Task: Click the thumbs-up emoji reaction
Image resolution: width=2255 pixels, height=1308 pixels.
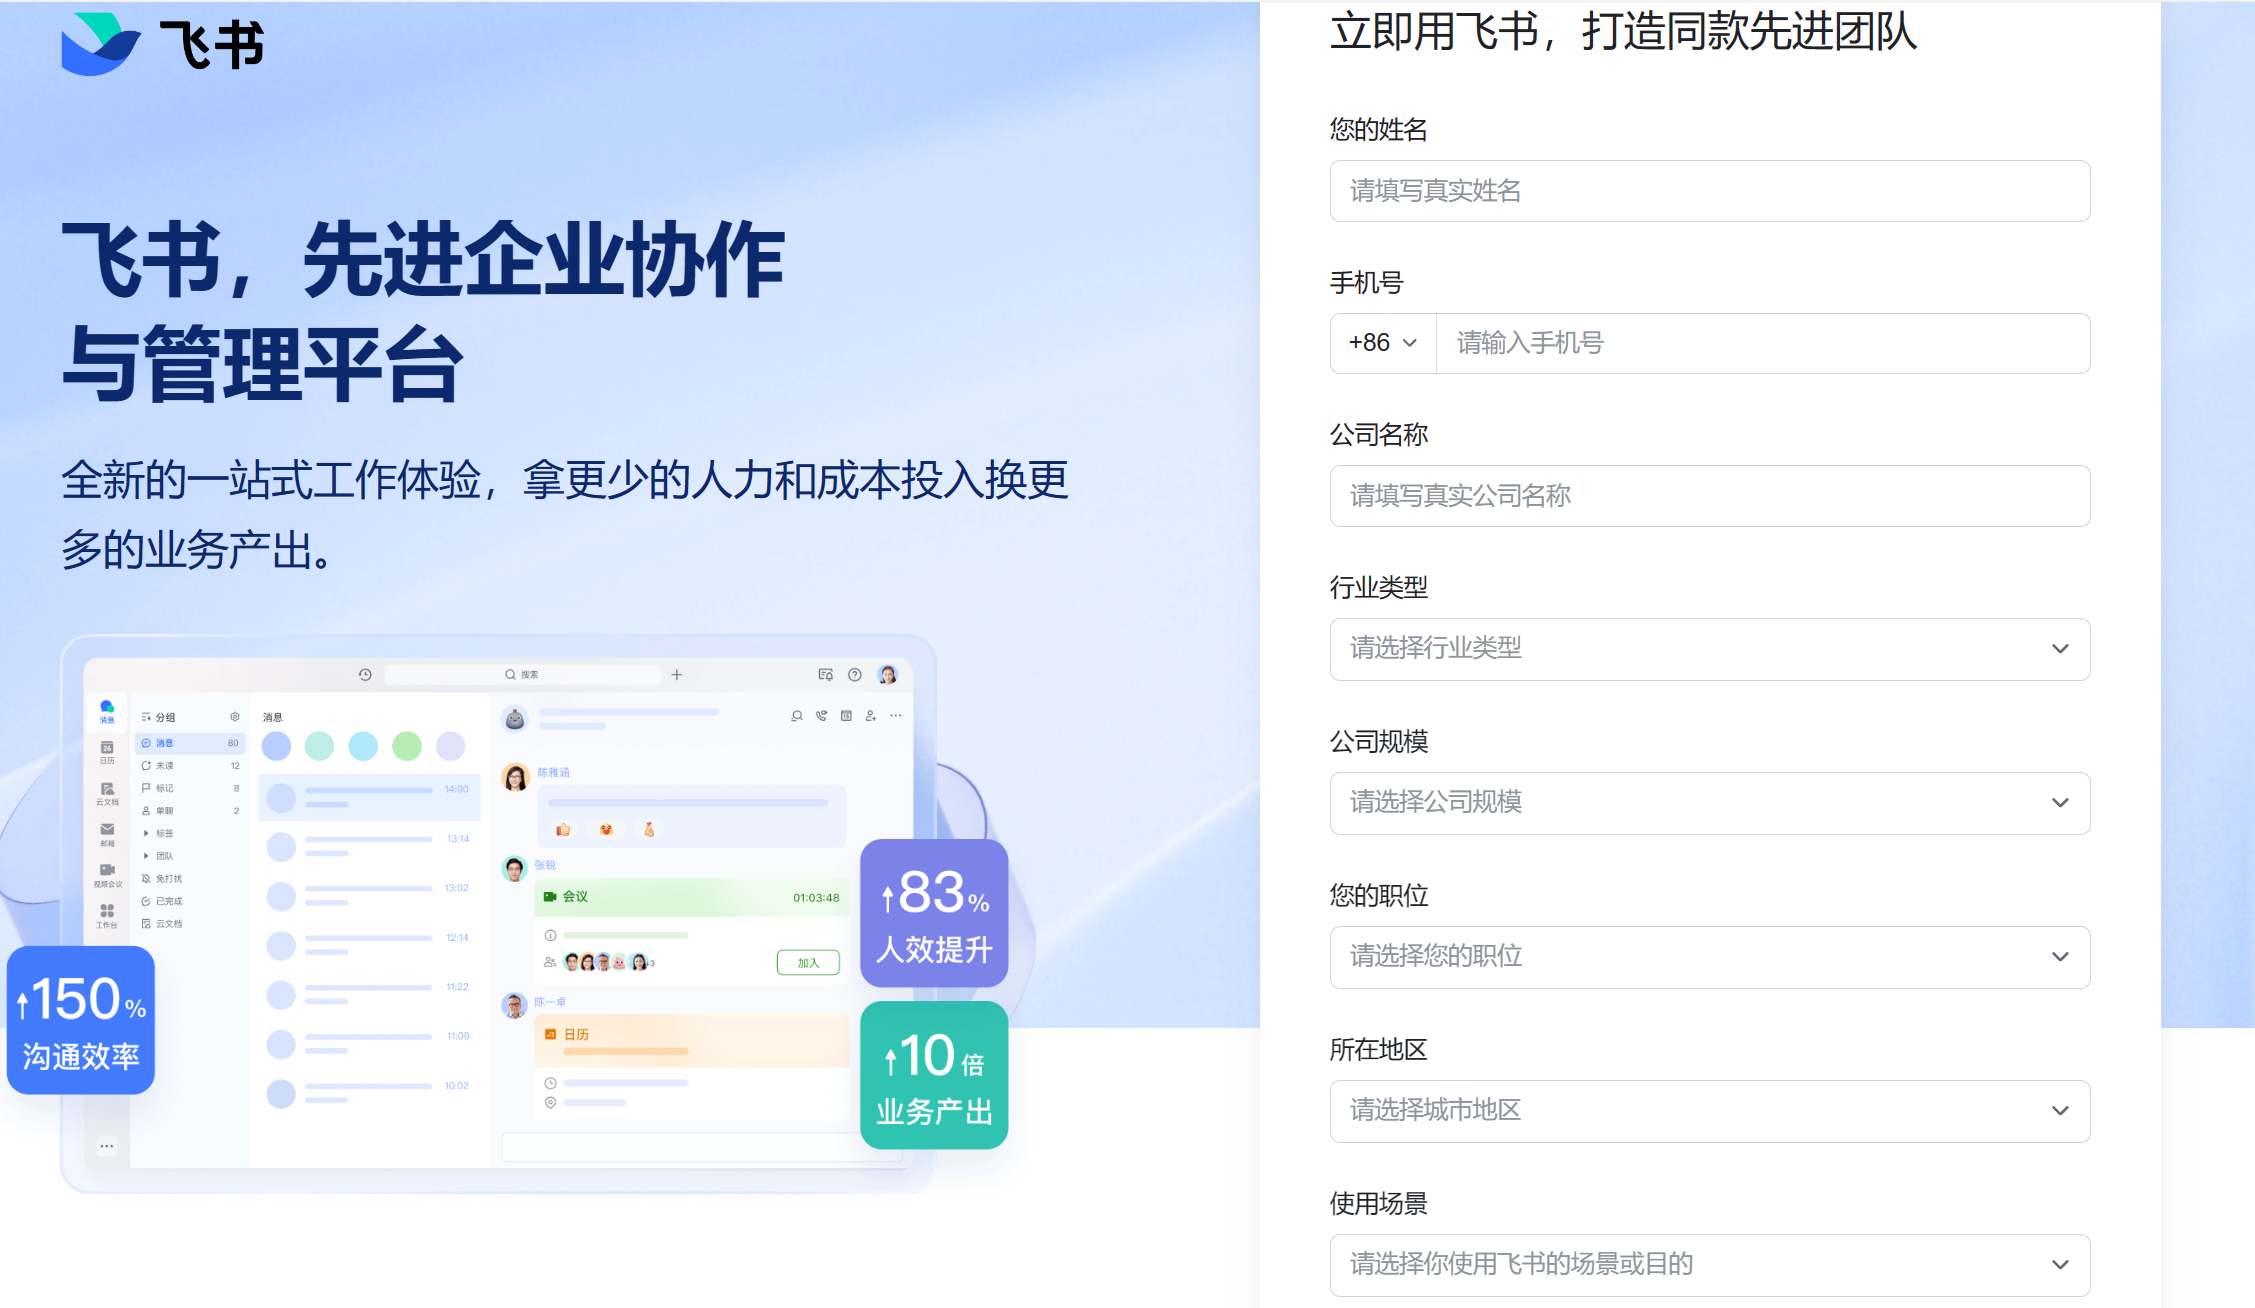Action: tap(564, 829)
